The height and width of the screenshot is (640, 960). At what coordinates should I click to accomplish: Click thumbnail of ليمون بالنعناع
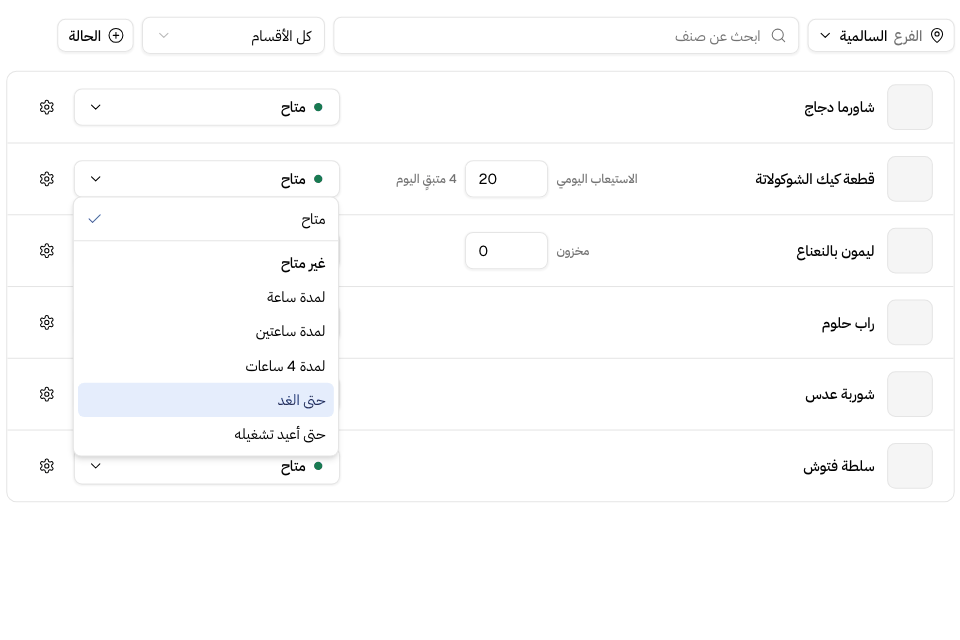click(910, 250)
